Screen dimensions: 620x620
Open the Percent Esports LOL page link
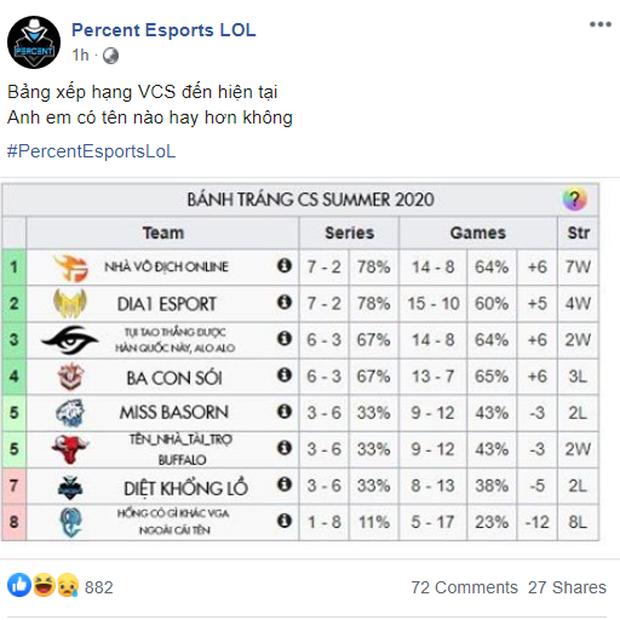tap(164, 30)
